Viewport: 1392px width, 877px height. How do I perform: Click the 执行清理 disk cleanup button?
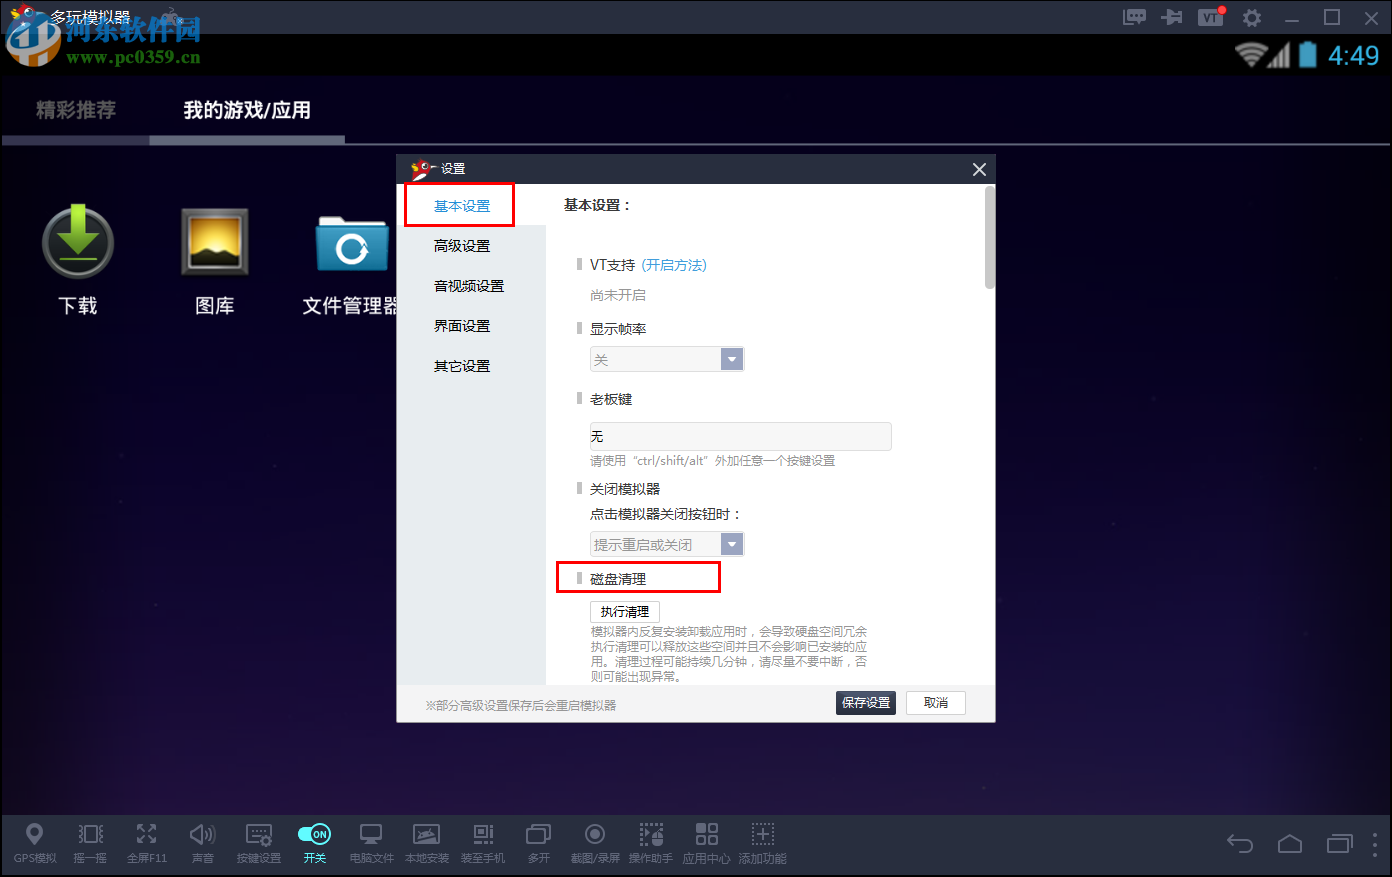(624, 611)
